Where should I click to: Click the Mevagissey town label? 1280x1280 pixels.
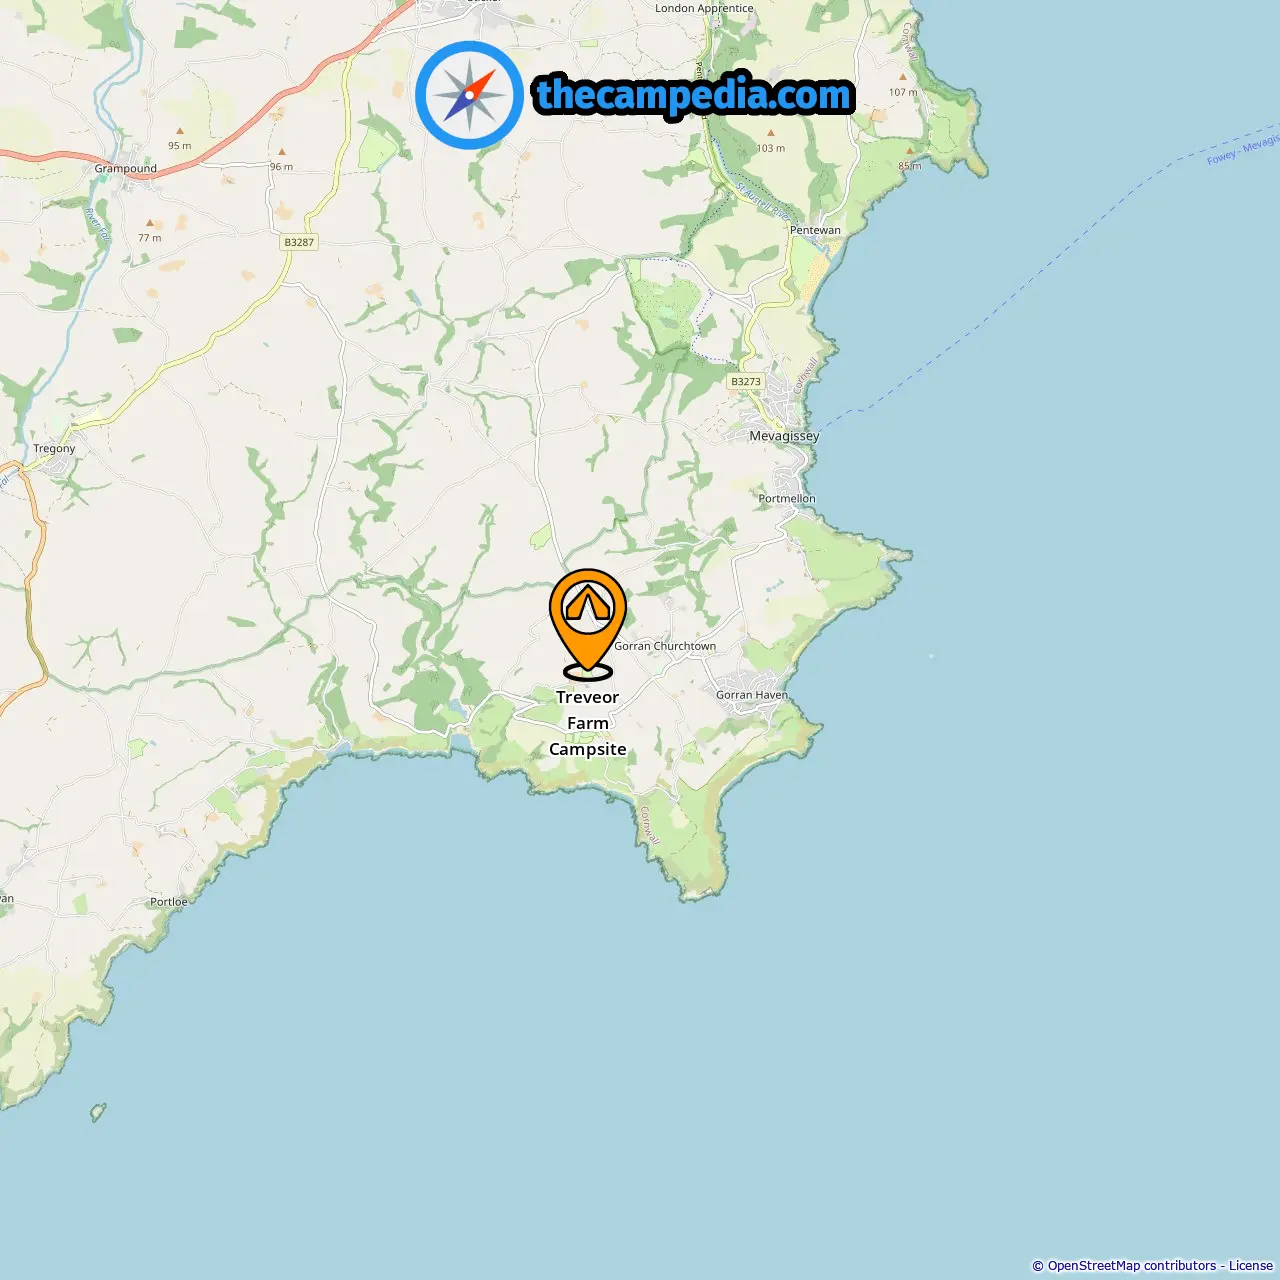click(x=784, y=436)
